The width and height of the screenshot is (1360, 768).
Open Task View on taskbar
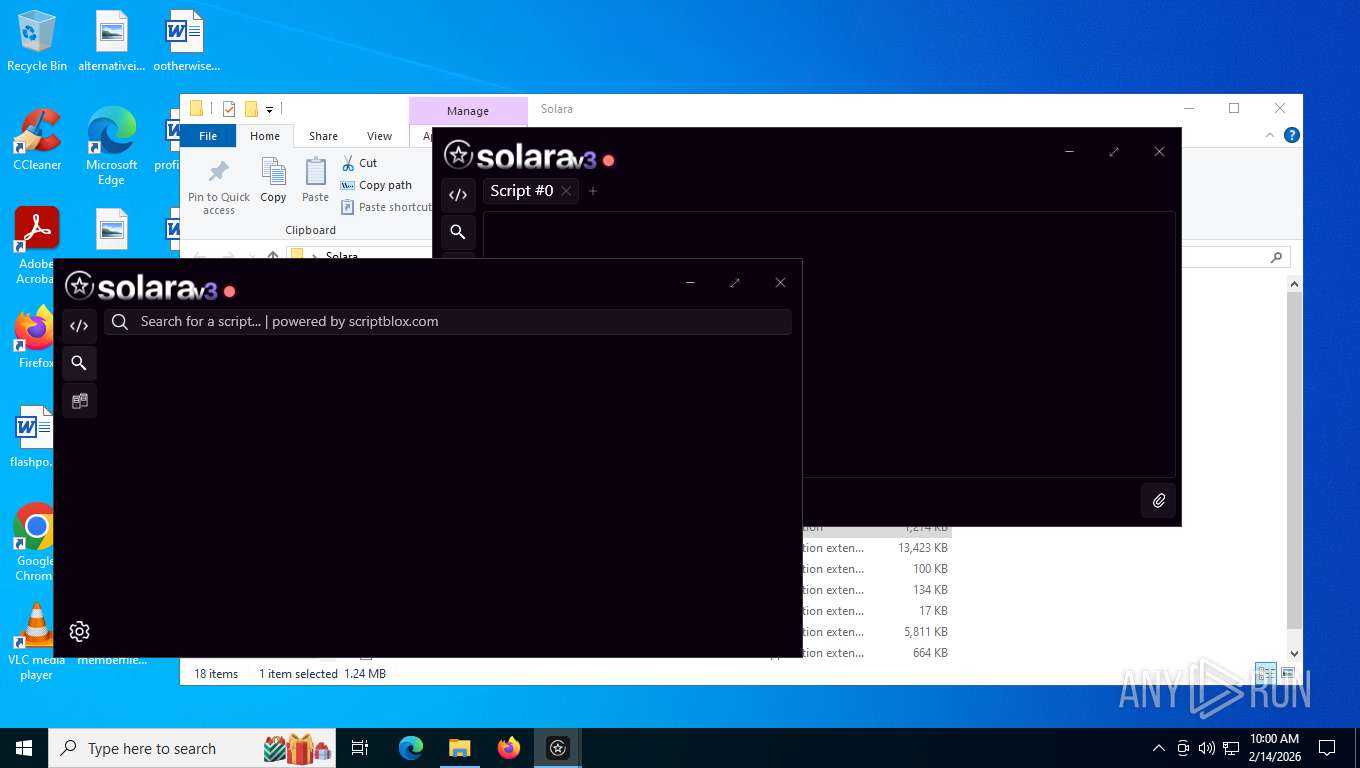[360, 748]
